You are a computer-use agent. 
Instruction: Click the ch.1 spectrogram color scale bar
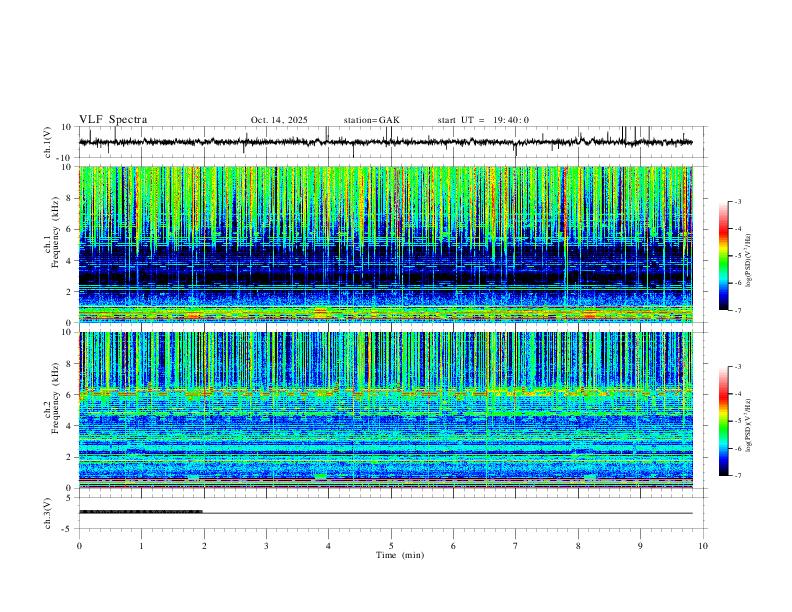[723, 256]
